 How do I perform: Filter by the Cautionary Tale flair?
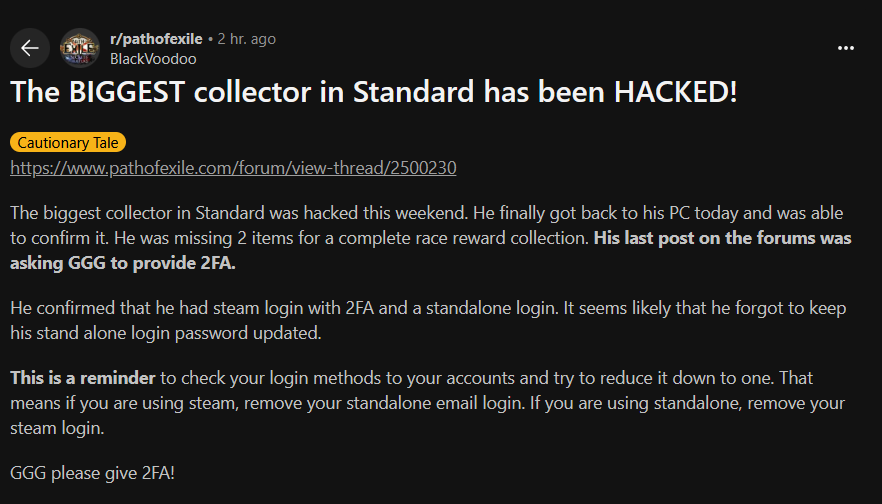tap(68, 142)
